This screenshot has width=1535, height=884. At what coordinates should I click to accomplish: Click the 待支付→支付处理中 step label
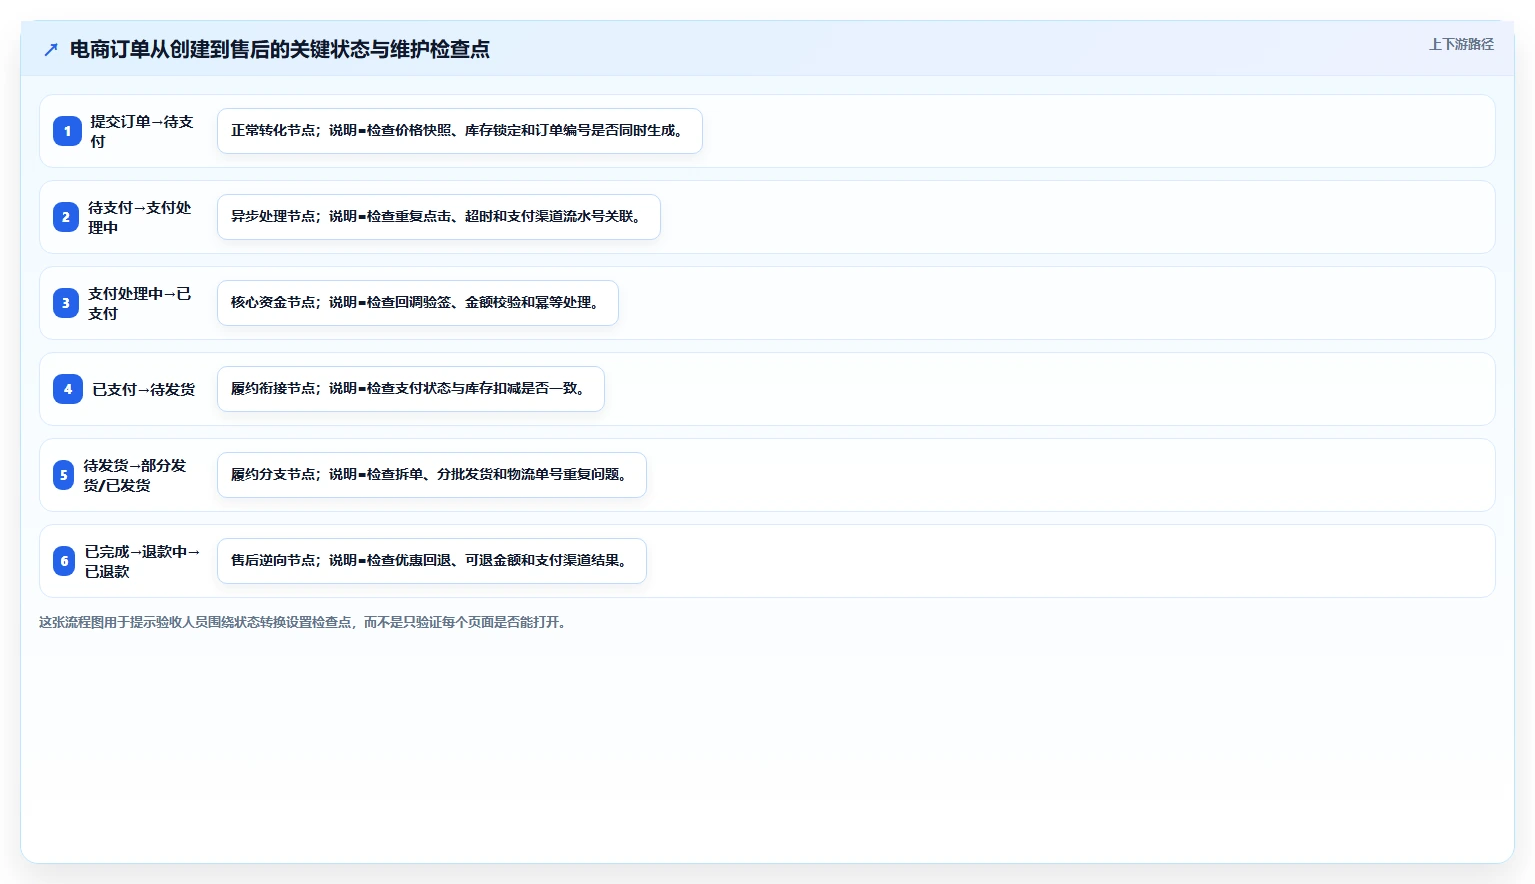(x=139, y=217)
